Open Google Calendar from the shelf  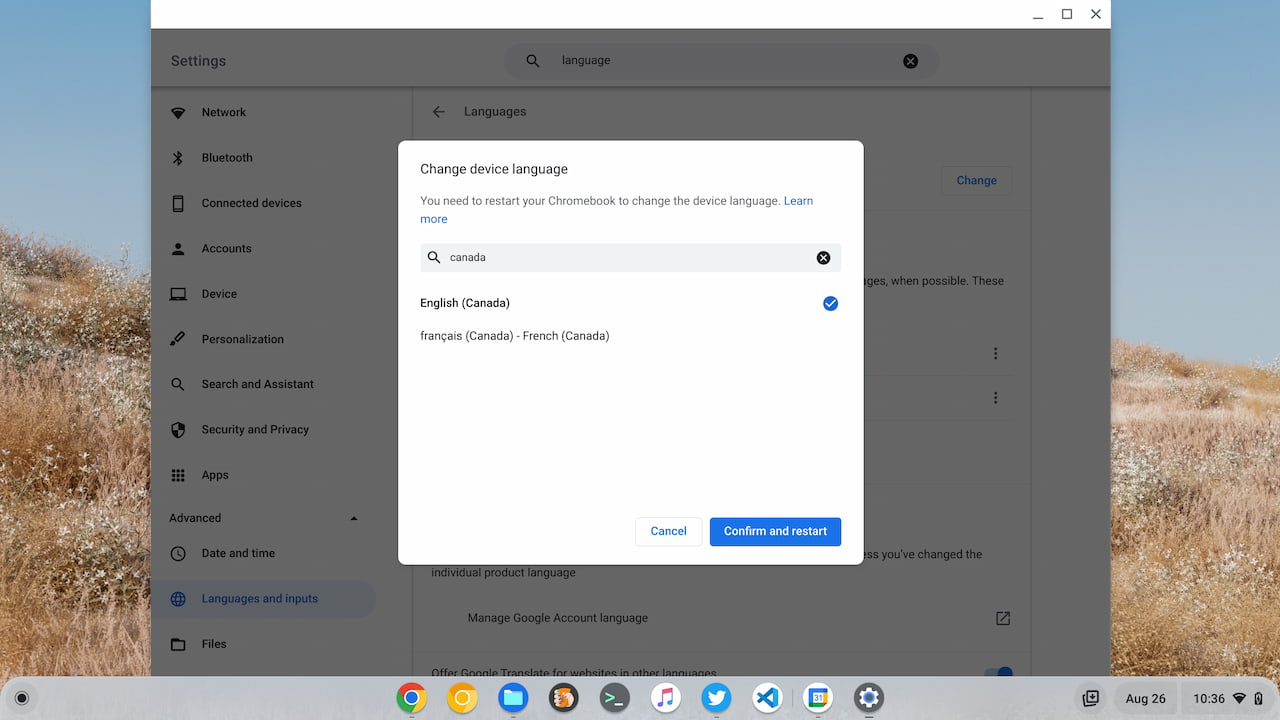tap(818, 698)
